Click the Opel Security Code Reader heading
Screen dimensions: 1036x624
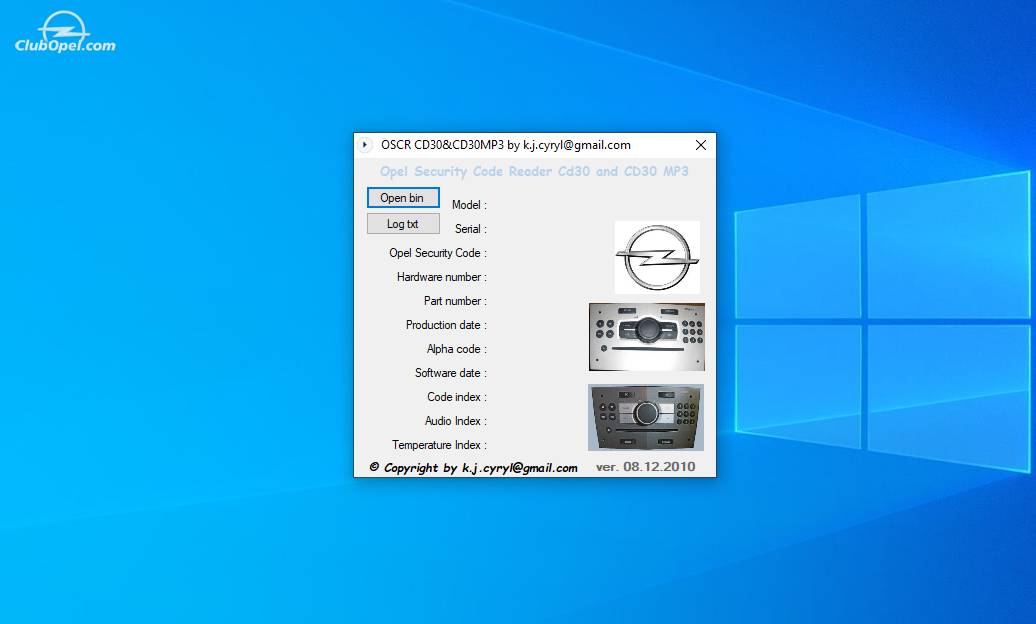point(534,171)
